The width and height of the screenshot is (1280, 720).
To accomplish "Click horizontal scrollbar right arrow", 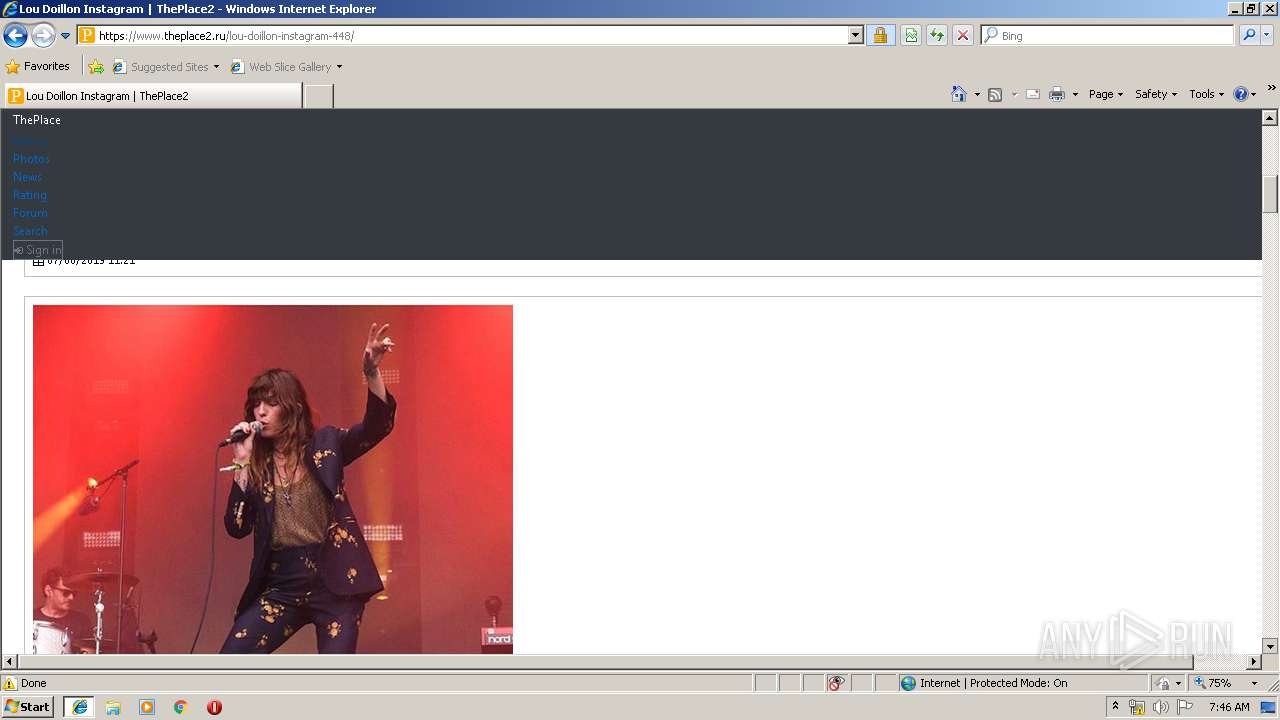I will [1253, 662].
